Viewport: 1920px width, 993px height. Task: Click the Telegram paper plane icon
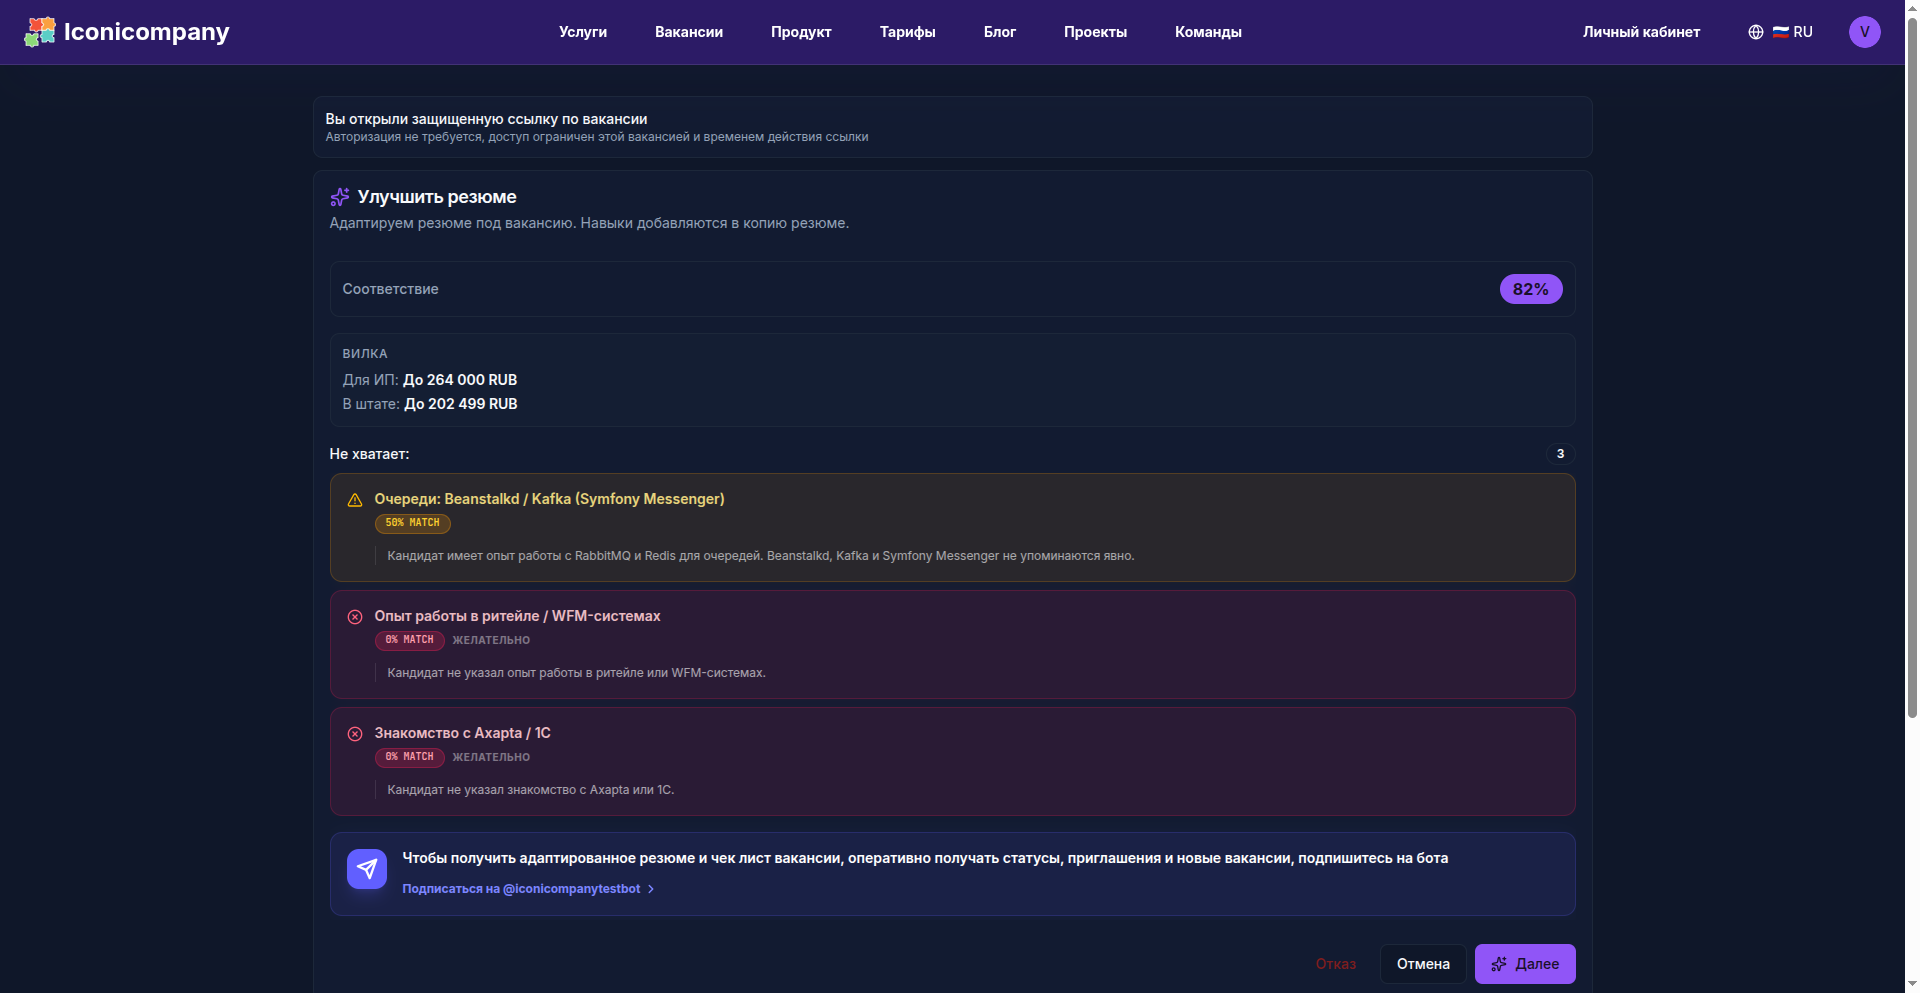(x=367, y=869)
